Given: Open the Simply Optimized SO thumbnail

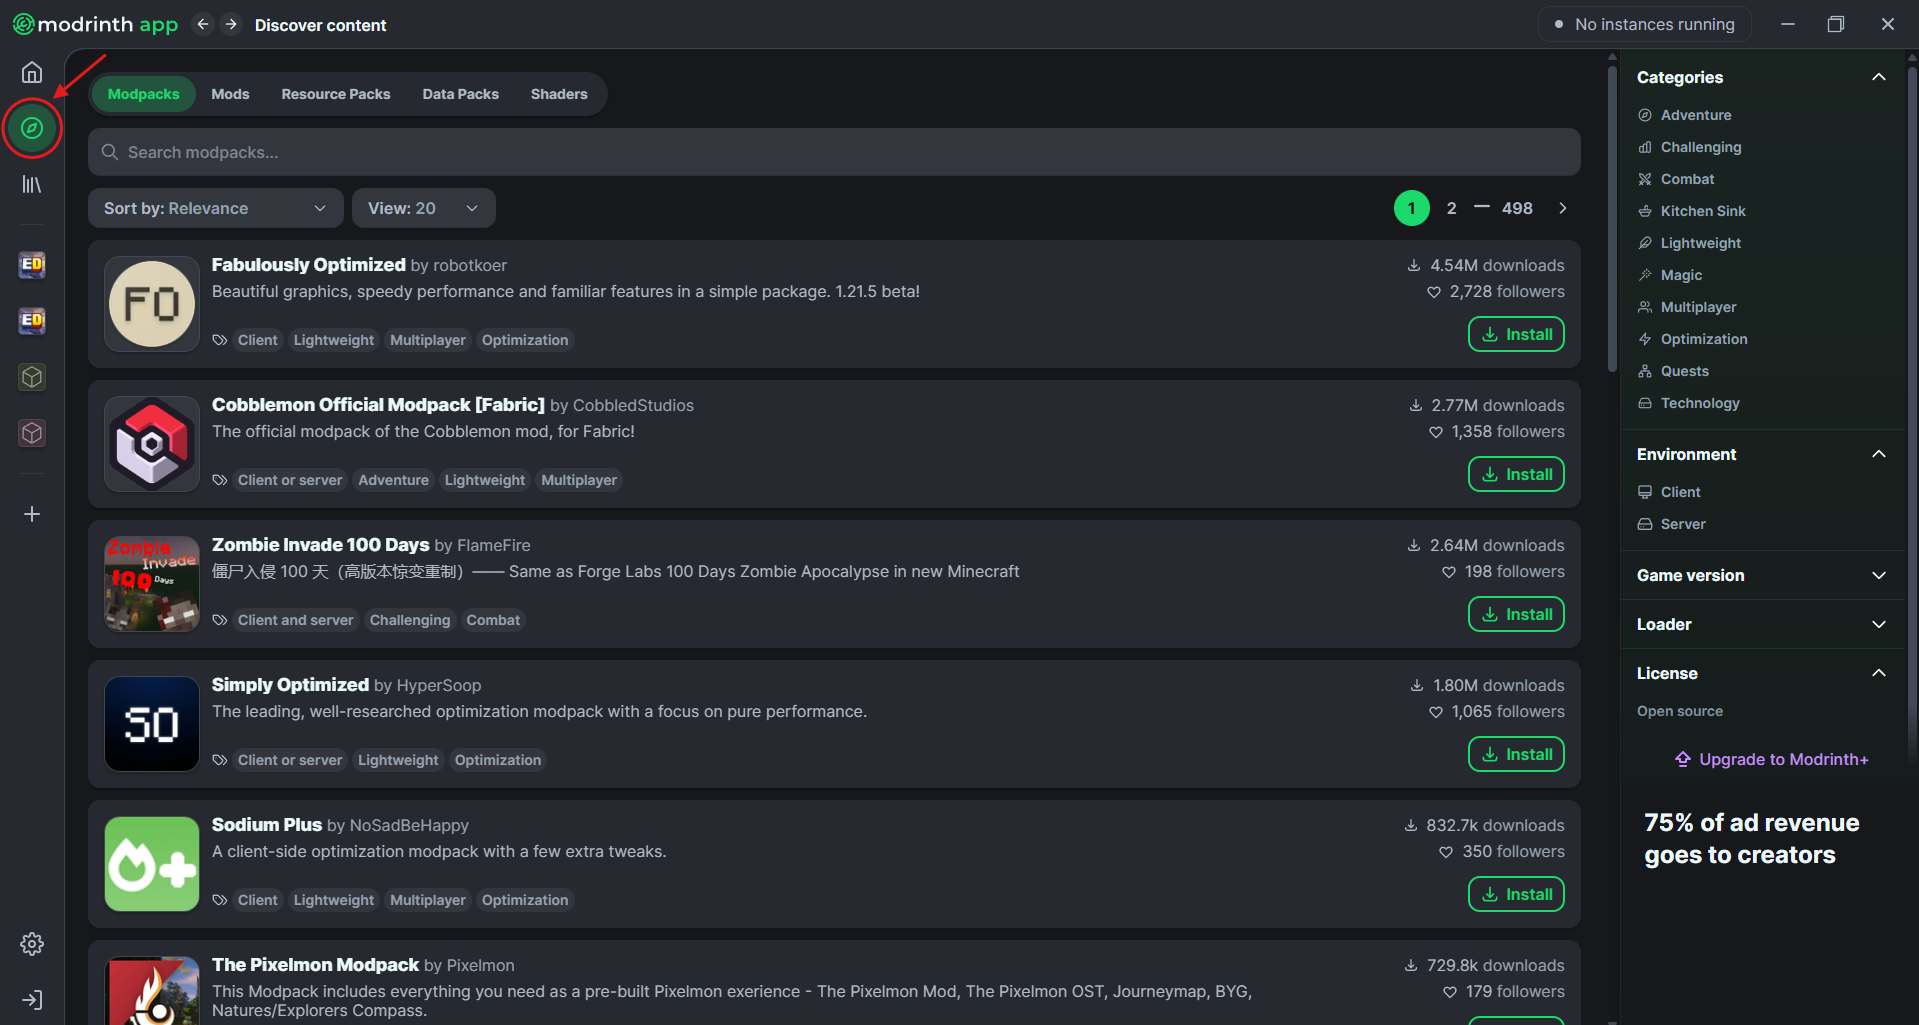Looking at the screenshot, I should (x=152, y=724).
